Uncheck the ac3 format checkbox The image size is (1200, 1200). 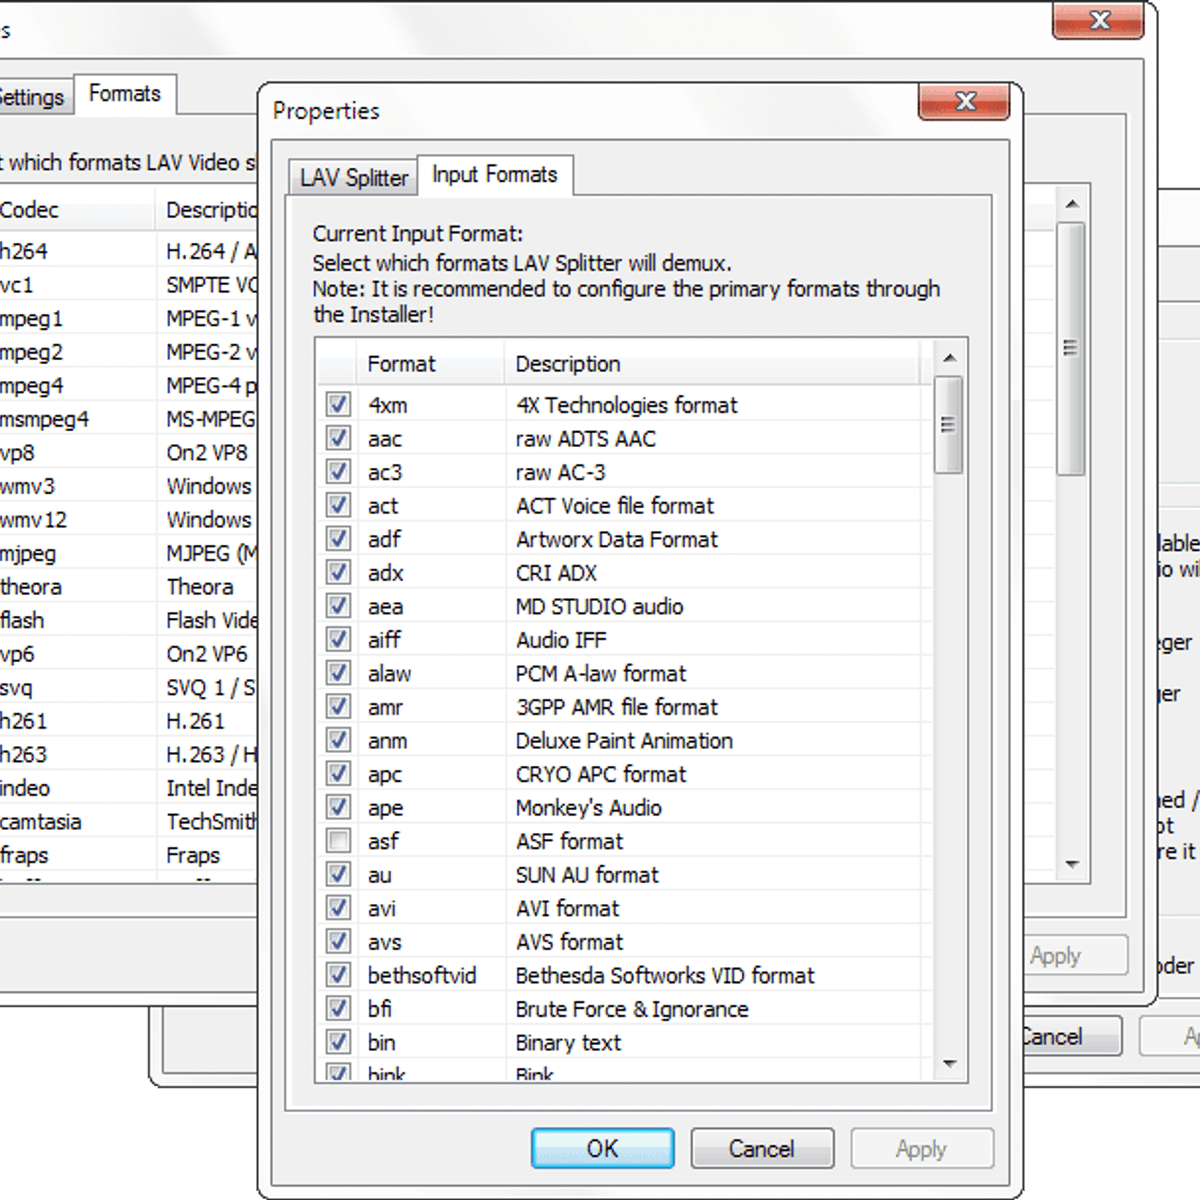[338, 472]
